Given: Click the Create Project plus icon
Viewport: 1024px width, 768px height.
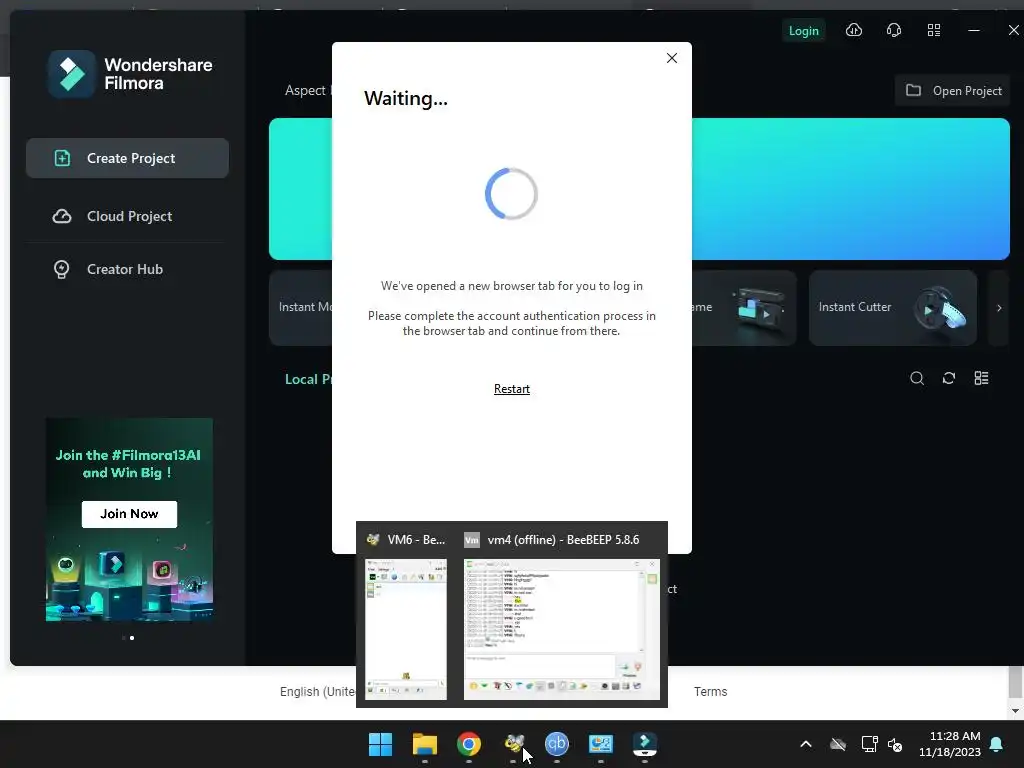Looking at the screenshot, I should pyautogui.click(x=61, y=158).
